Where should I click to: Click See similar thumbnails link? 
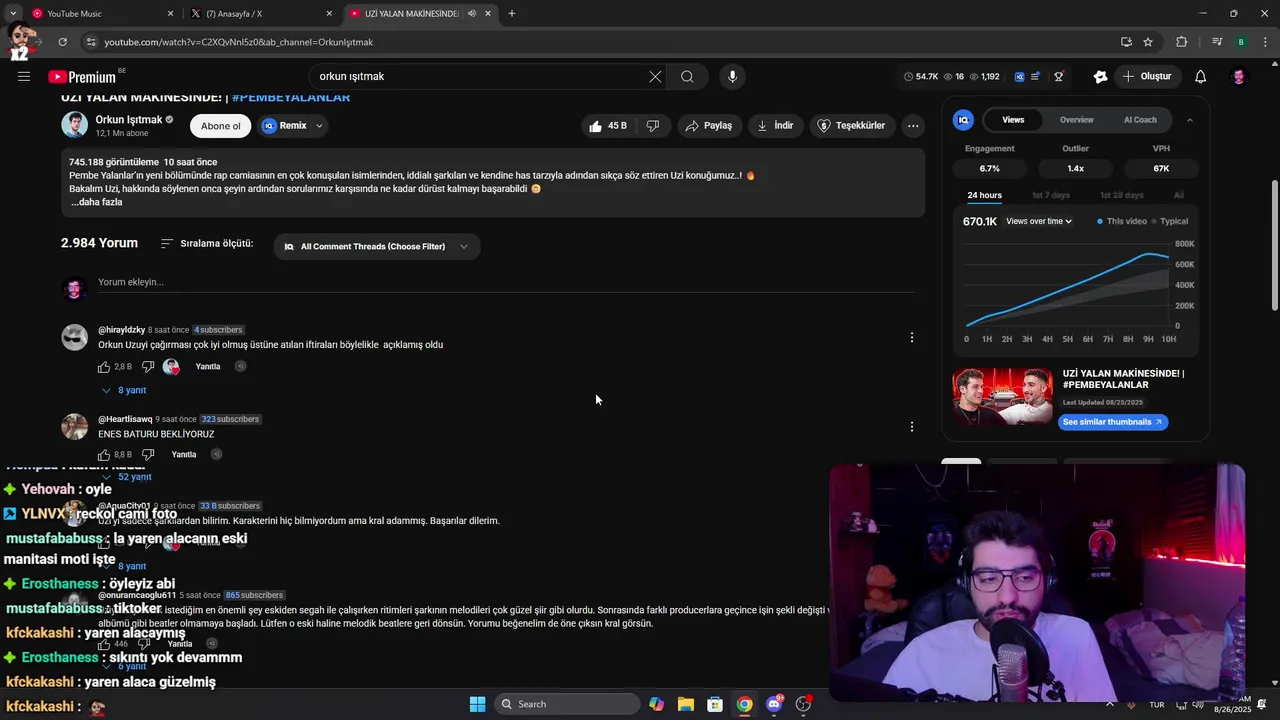(1112, 422)
